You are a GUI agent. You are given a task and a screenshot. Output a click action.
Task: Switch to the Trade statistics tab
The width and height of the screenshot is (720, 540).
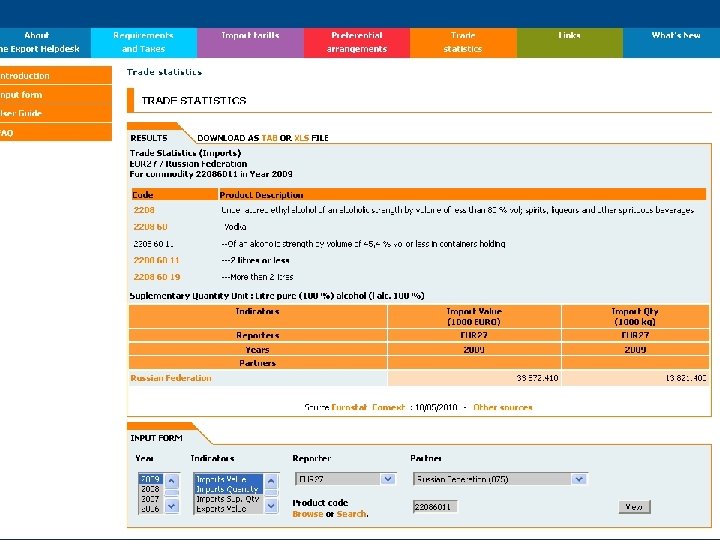463,42
